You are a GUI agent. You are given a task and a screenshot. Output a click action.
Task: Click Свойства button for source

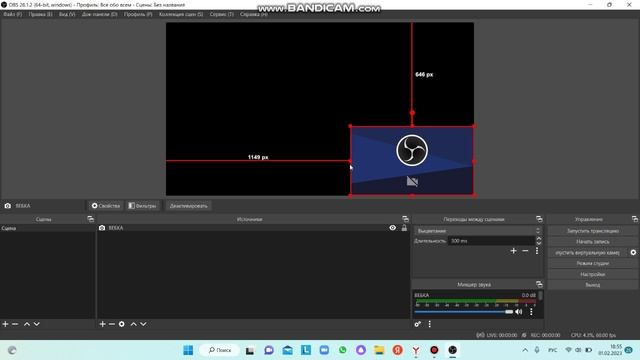(106, 206)
